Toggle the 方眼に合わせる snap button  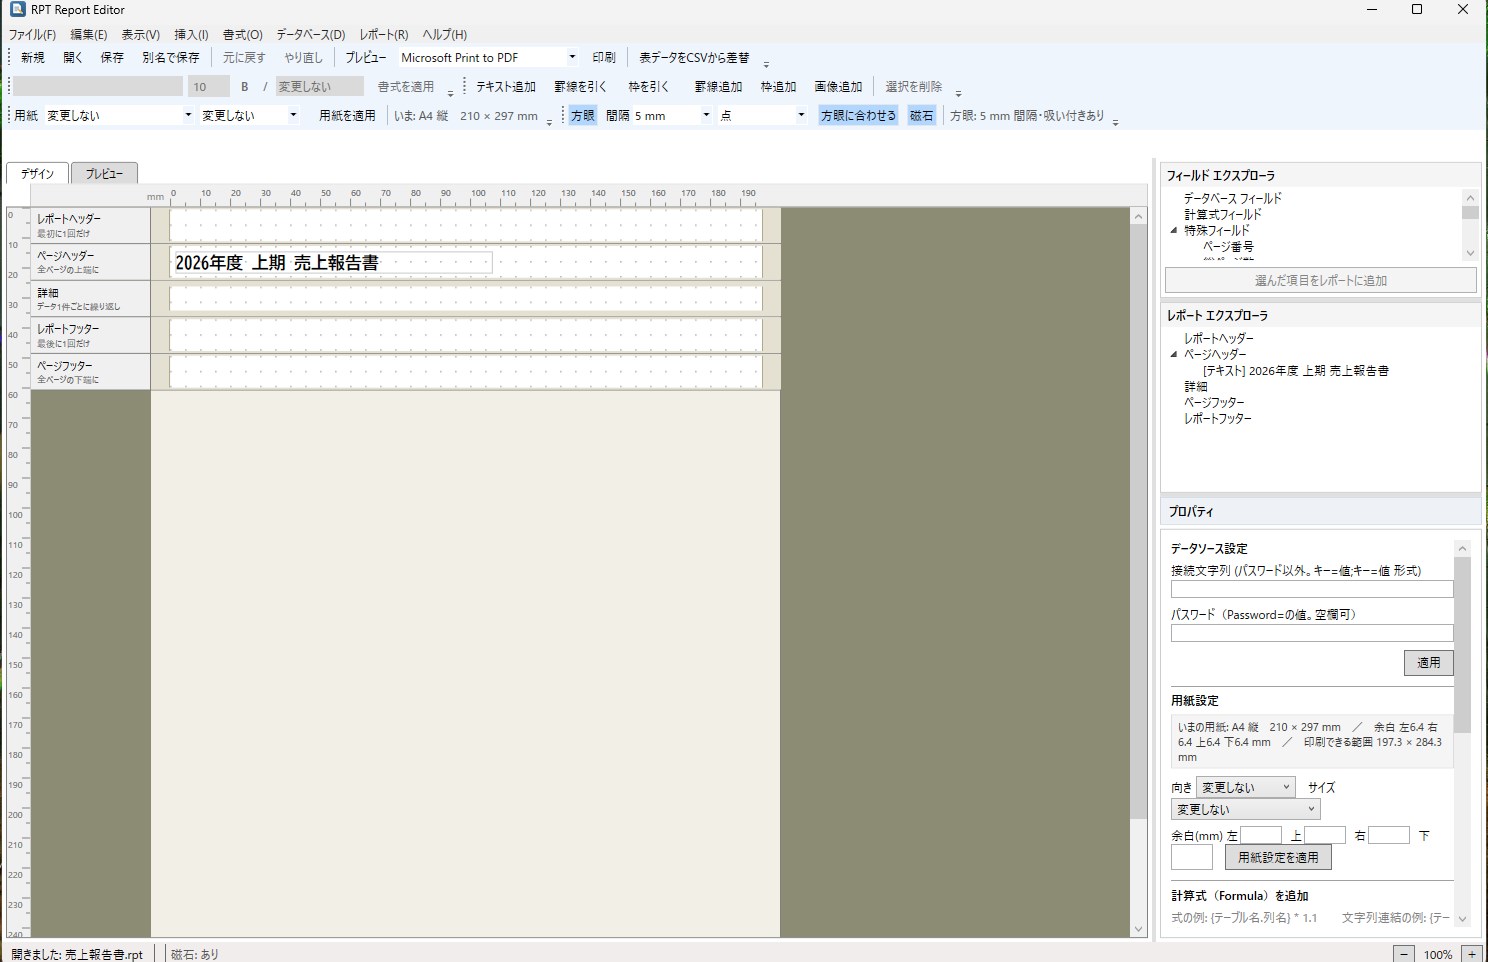(859, 116)
